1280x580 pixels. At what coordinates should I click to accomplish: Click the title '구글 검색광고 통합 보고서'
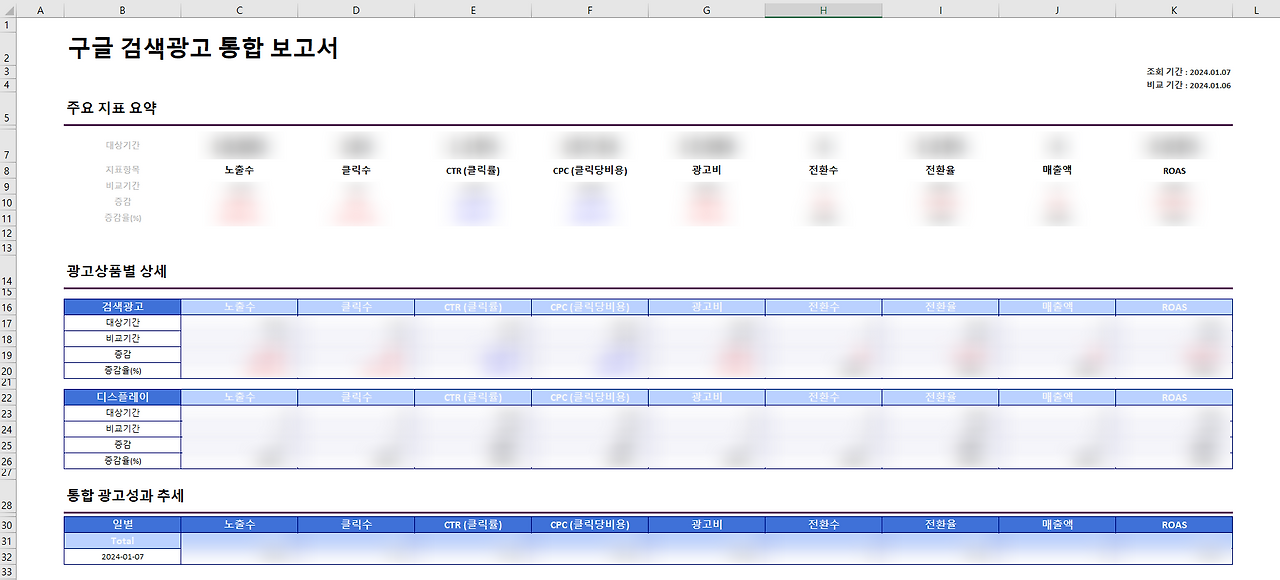click(x=203, y=48)
